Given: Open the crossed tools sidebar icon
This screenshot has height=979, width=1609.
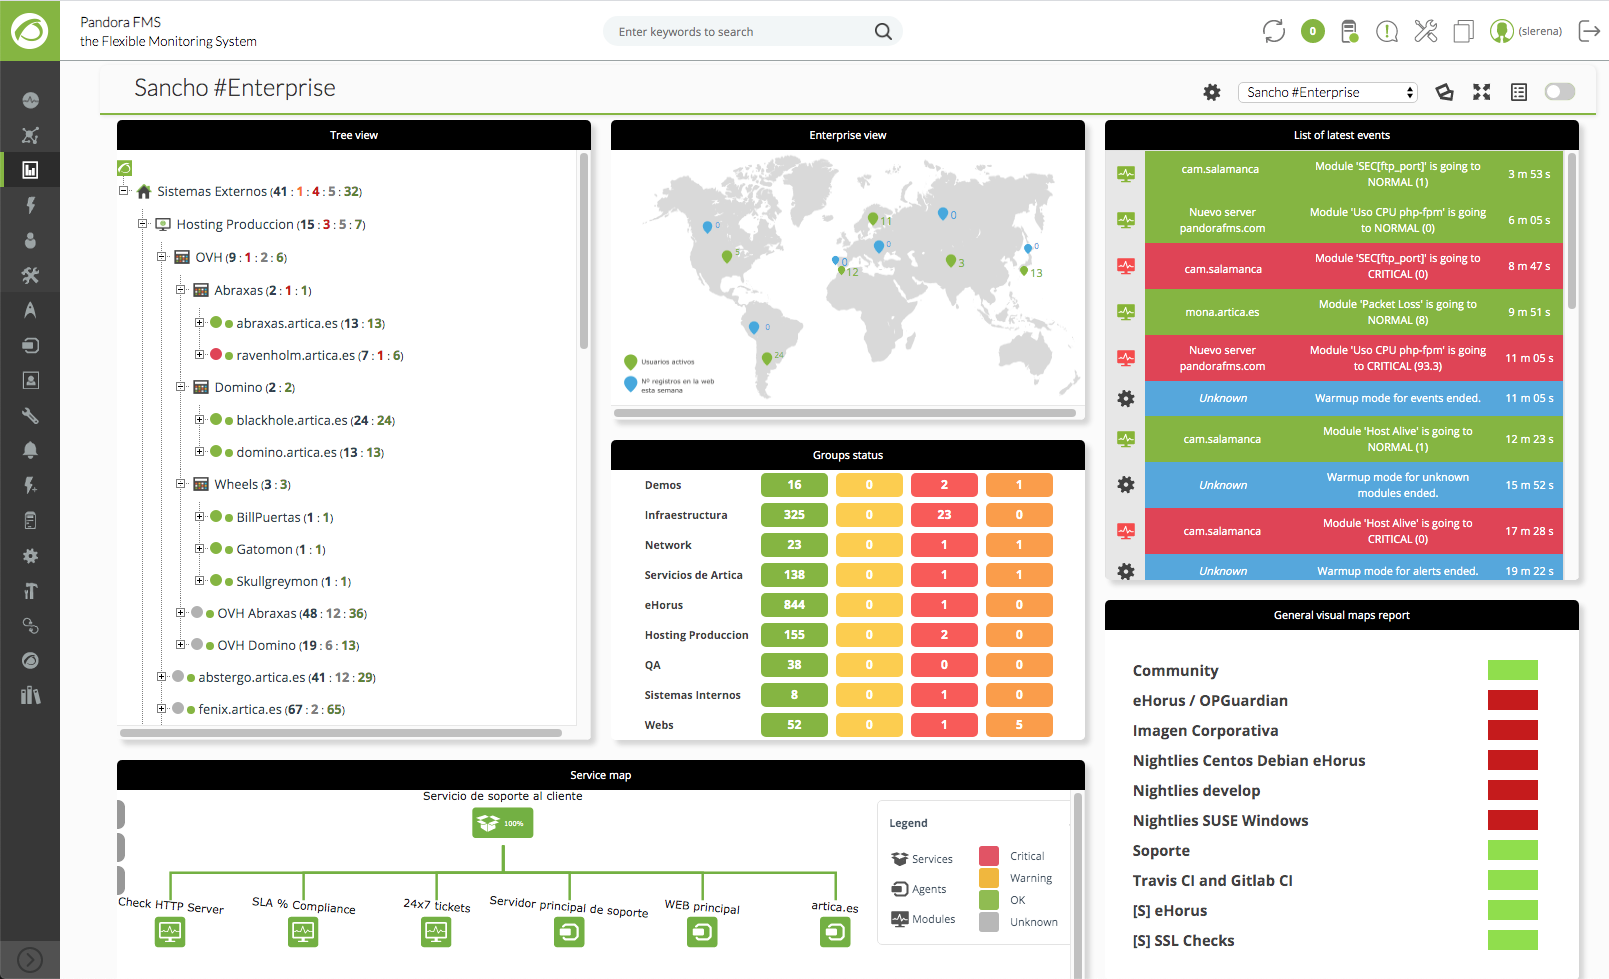Looking at the screenshot, I should click(x=30, y=275).
